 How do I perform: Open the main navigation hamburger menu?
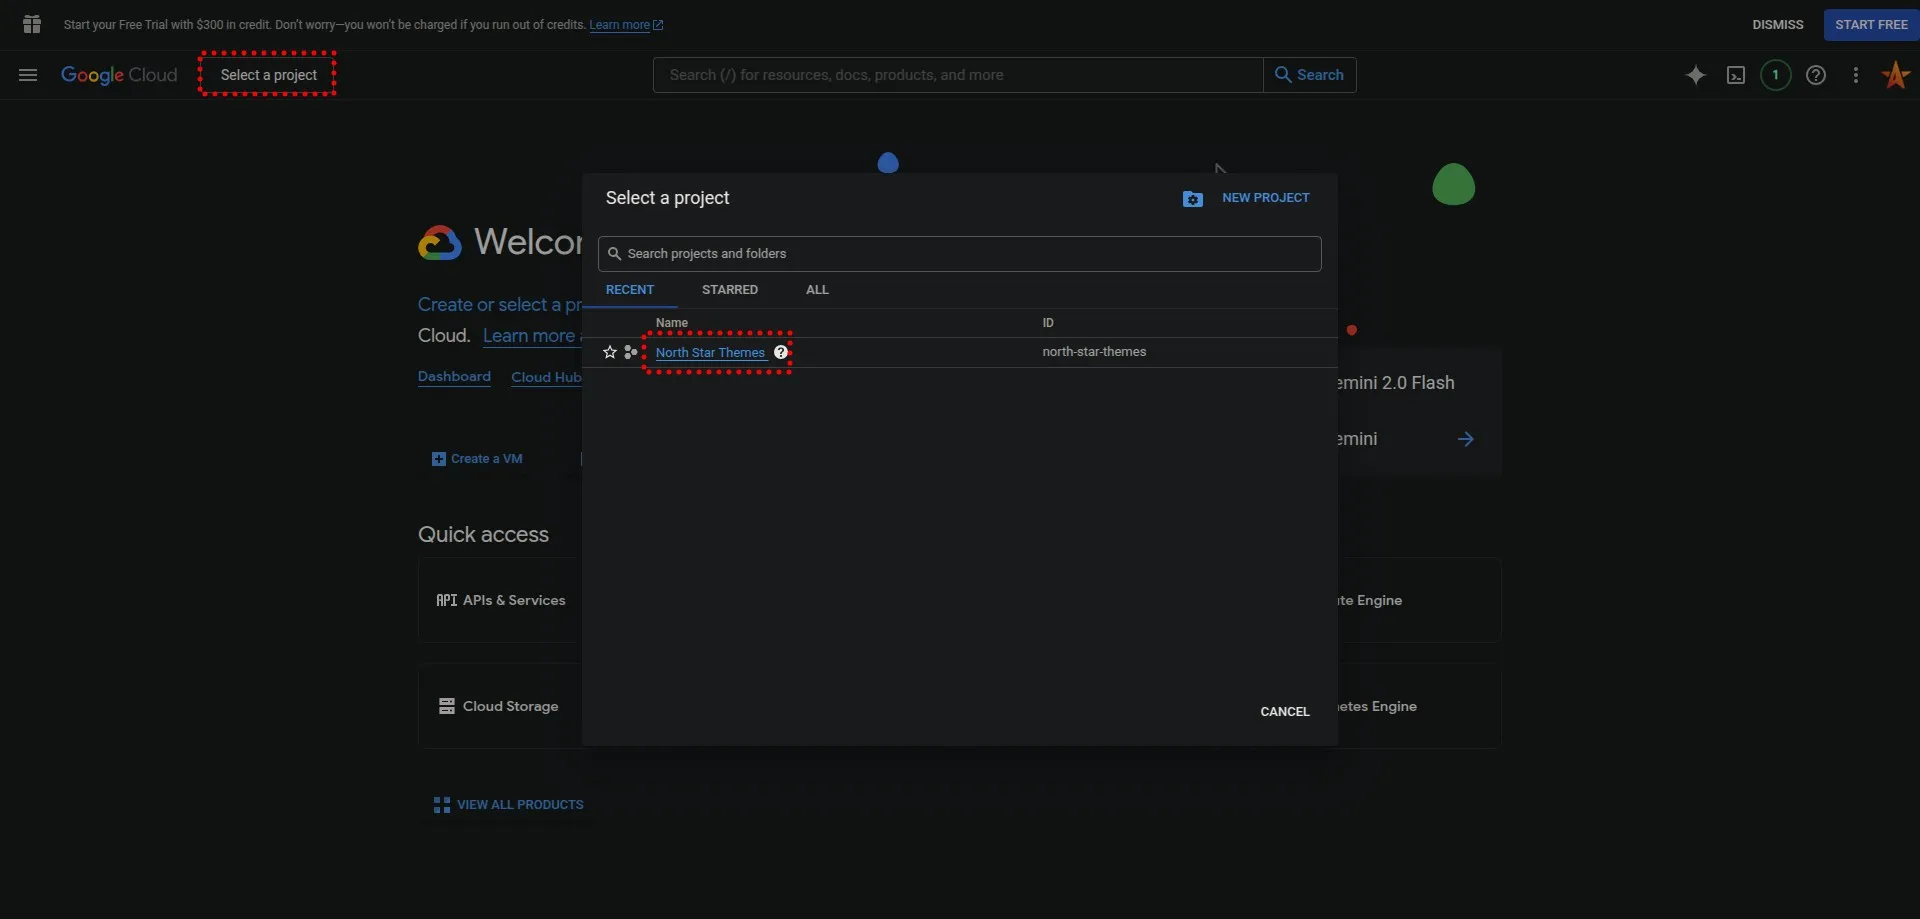[28, 75]
